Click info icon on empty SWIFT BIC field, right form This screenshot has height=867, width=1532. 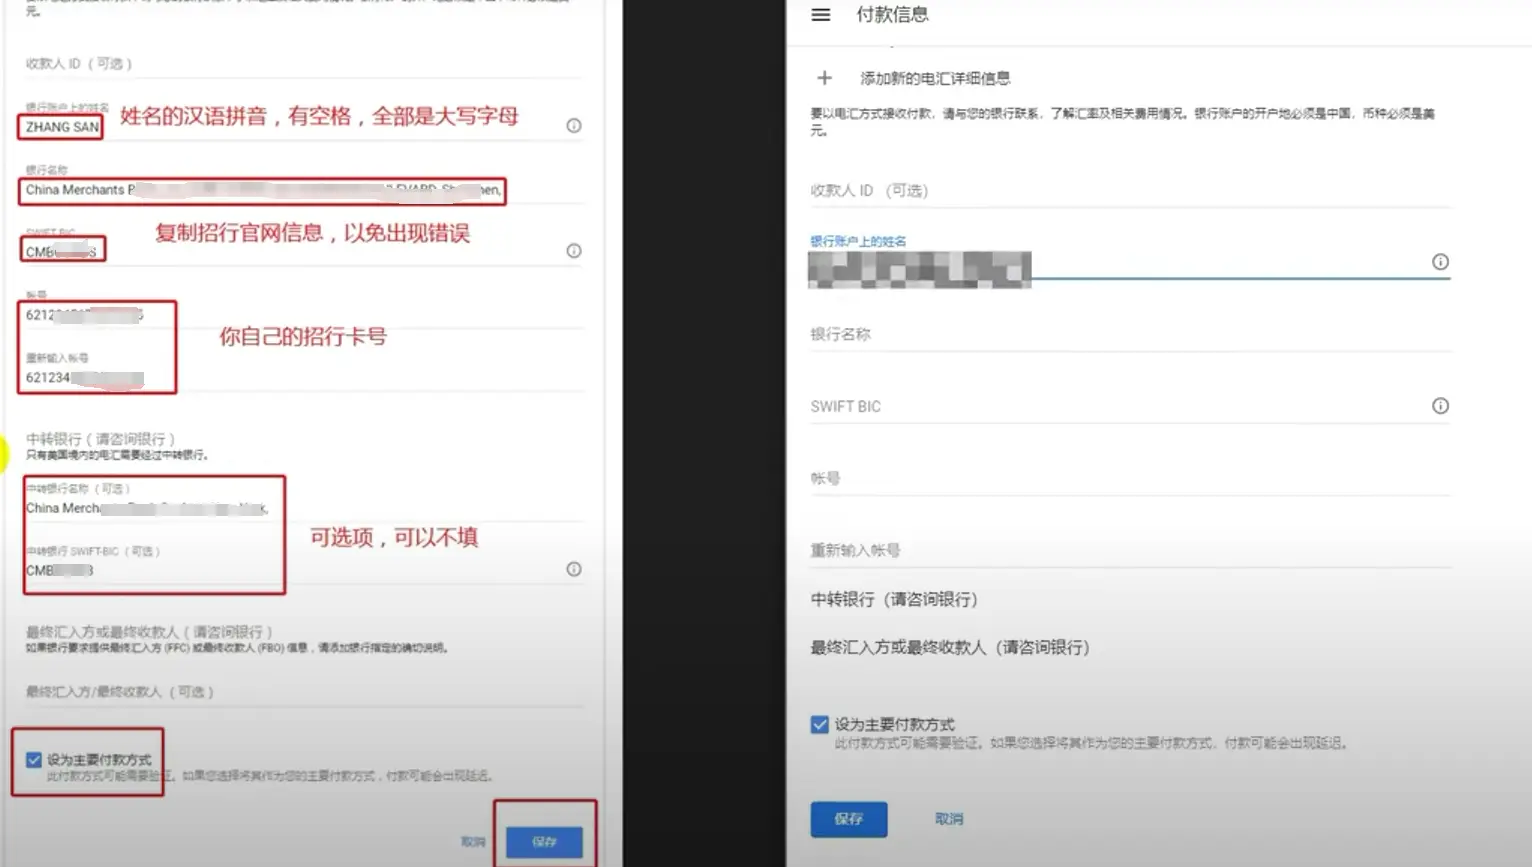[1440, 406]
